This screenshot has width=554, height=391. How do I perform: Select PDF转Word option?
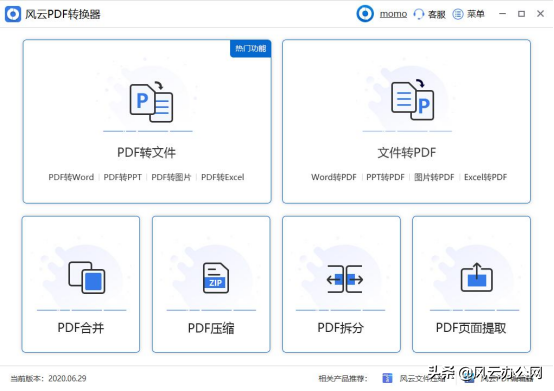tap(71, 177)
